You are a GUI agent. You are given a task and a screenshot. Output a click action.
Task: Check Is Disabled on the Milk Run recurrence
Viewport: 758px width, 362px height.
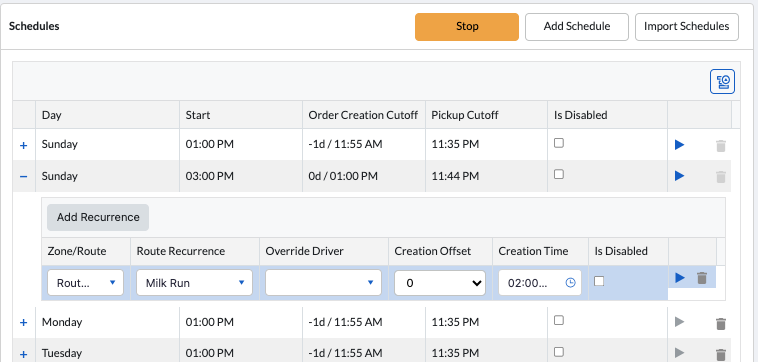(599, 281)
